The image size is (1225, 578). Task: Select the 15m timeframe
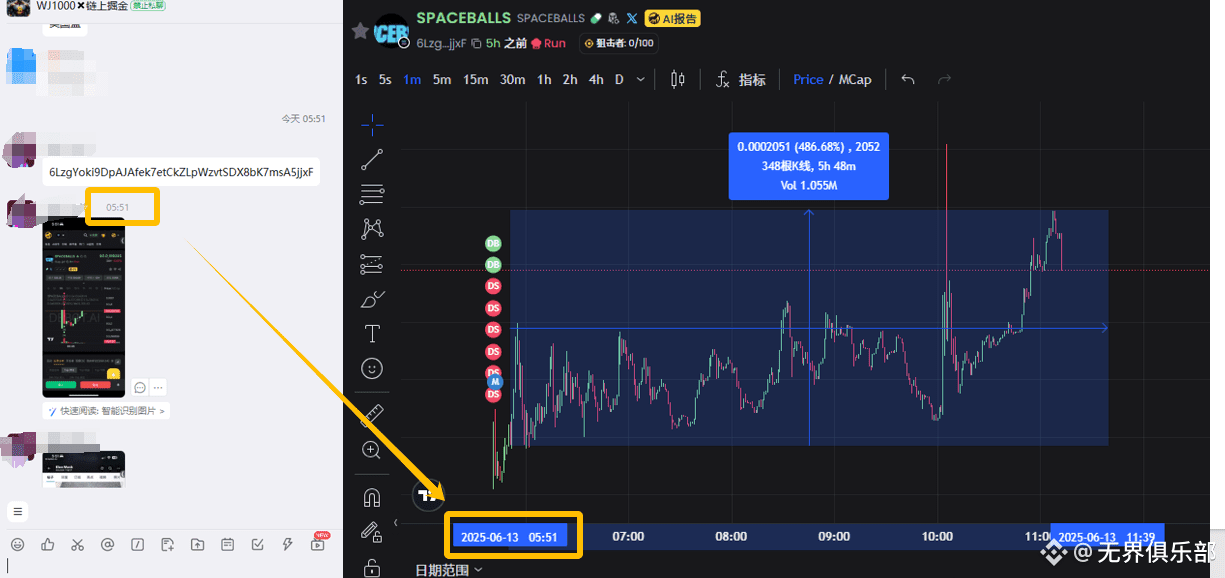[476, 80]
